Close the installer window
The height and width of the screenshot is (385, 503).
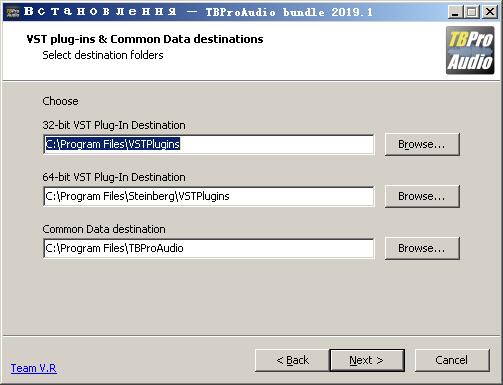coord(490,12)
